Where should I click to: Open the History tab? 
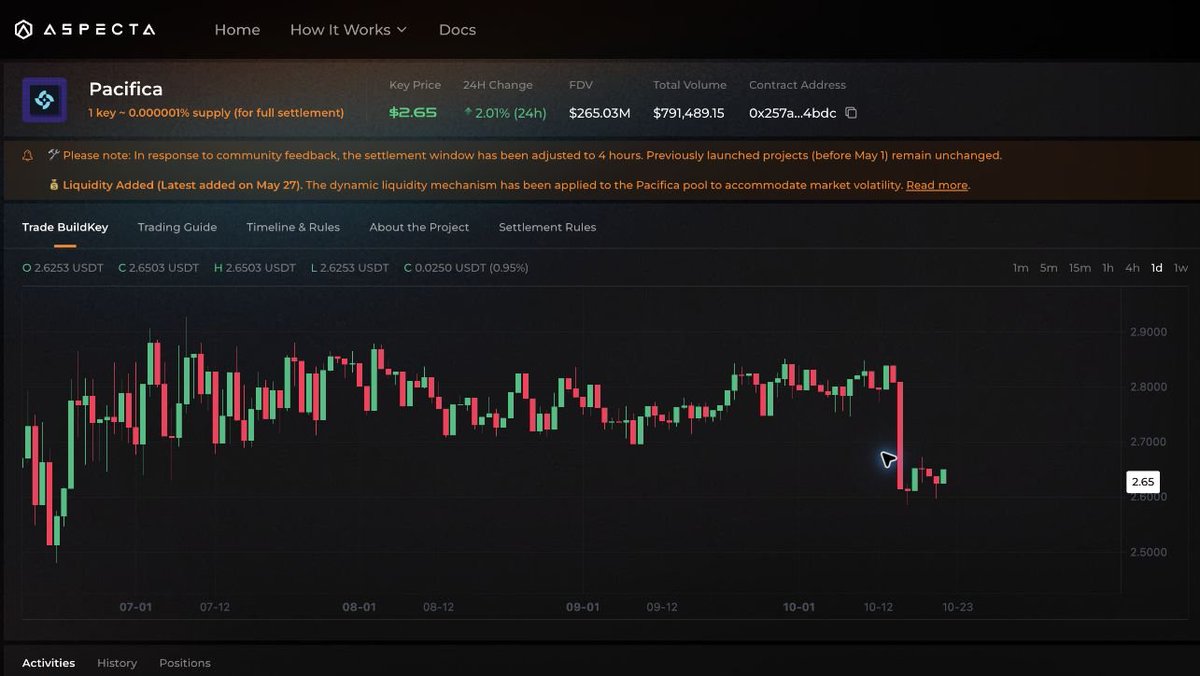coord(117,663)
